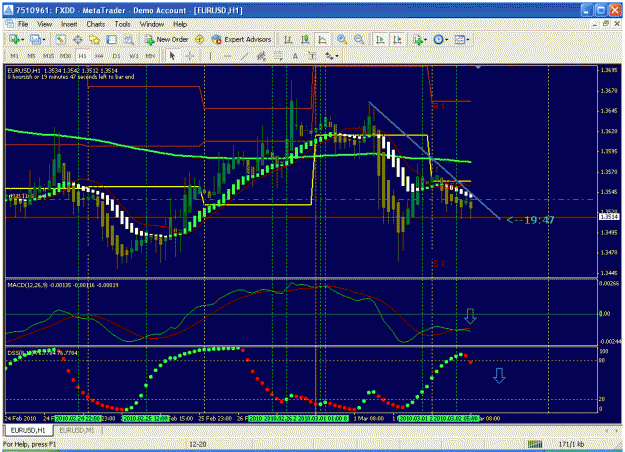625x452 pixels.
Task: Select the Equidistant Channel tool
Action: click(261, 56)
